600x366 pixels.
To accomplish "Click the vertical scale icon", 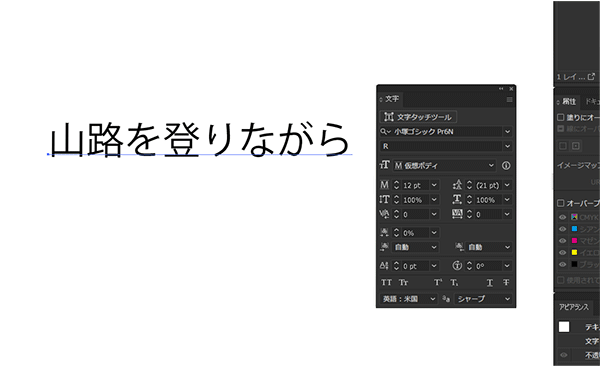I will [x=384, y=200].
